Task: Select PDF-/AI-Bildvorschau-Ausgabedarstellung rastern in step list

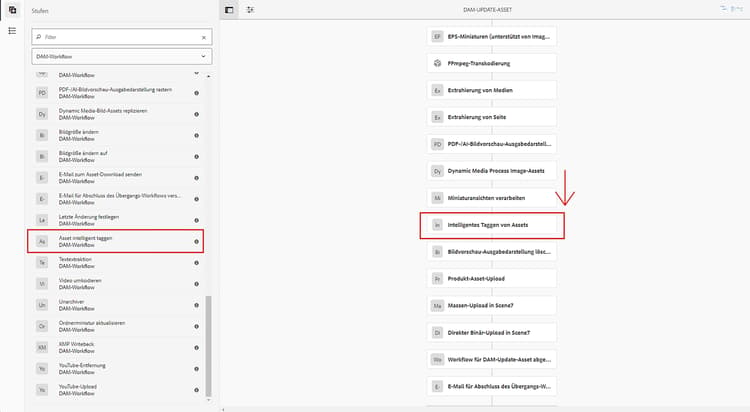Action: 116,93
